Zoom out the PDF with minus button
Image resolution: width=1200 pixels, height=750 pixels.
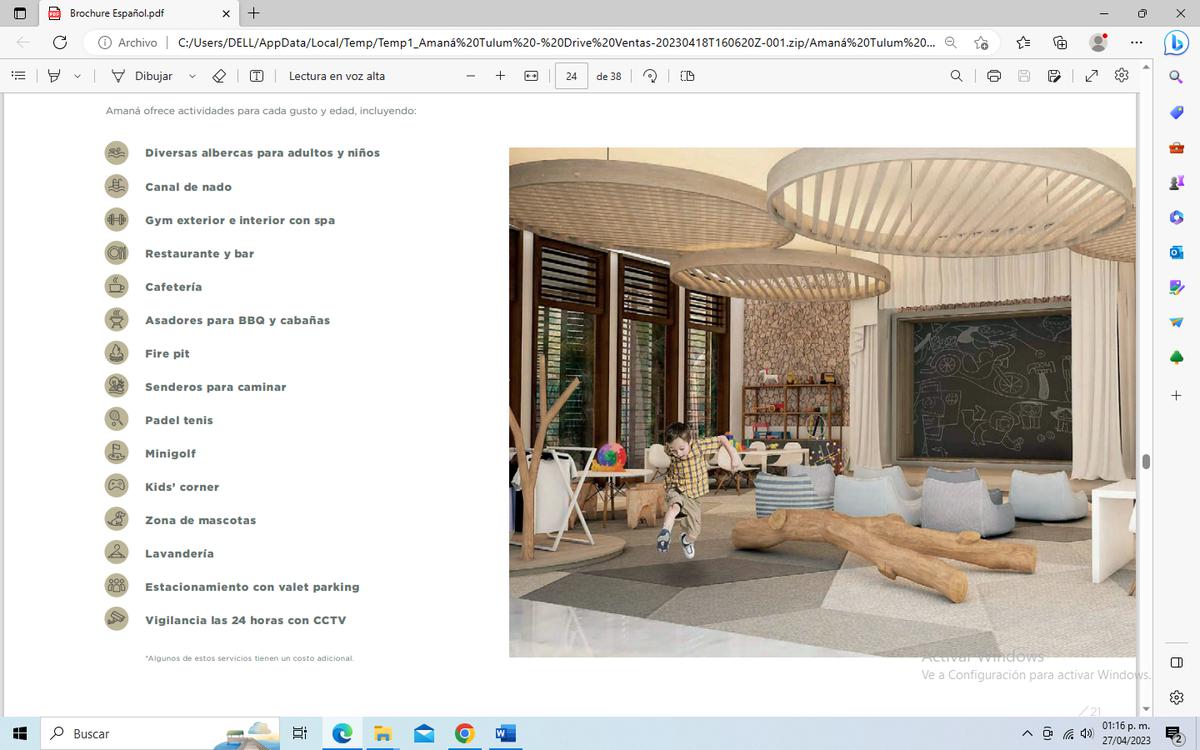coord(471,76)
